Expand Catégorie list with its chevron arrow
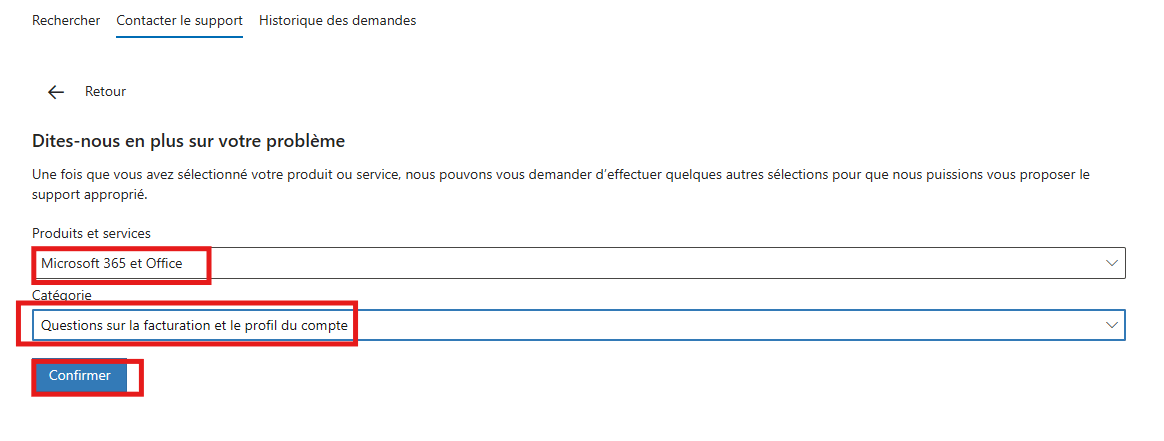Screen dimensions: 1164x441 1111,325
